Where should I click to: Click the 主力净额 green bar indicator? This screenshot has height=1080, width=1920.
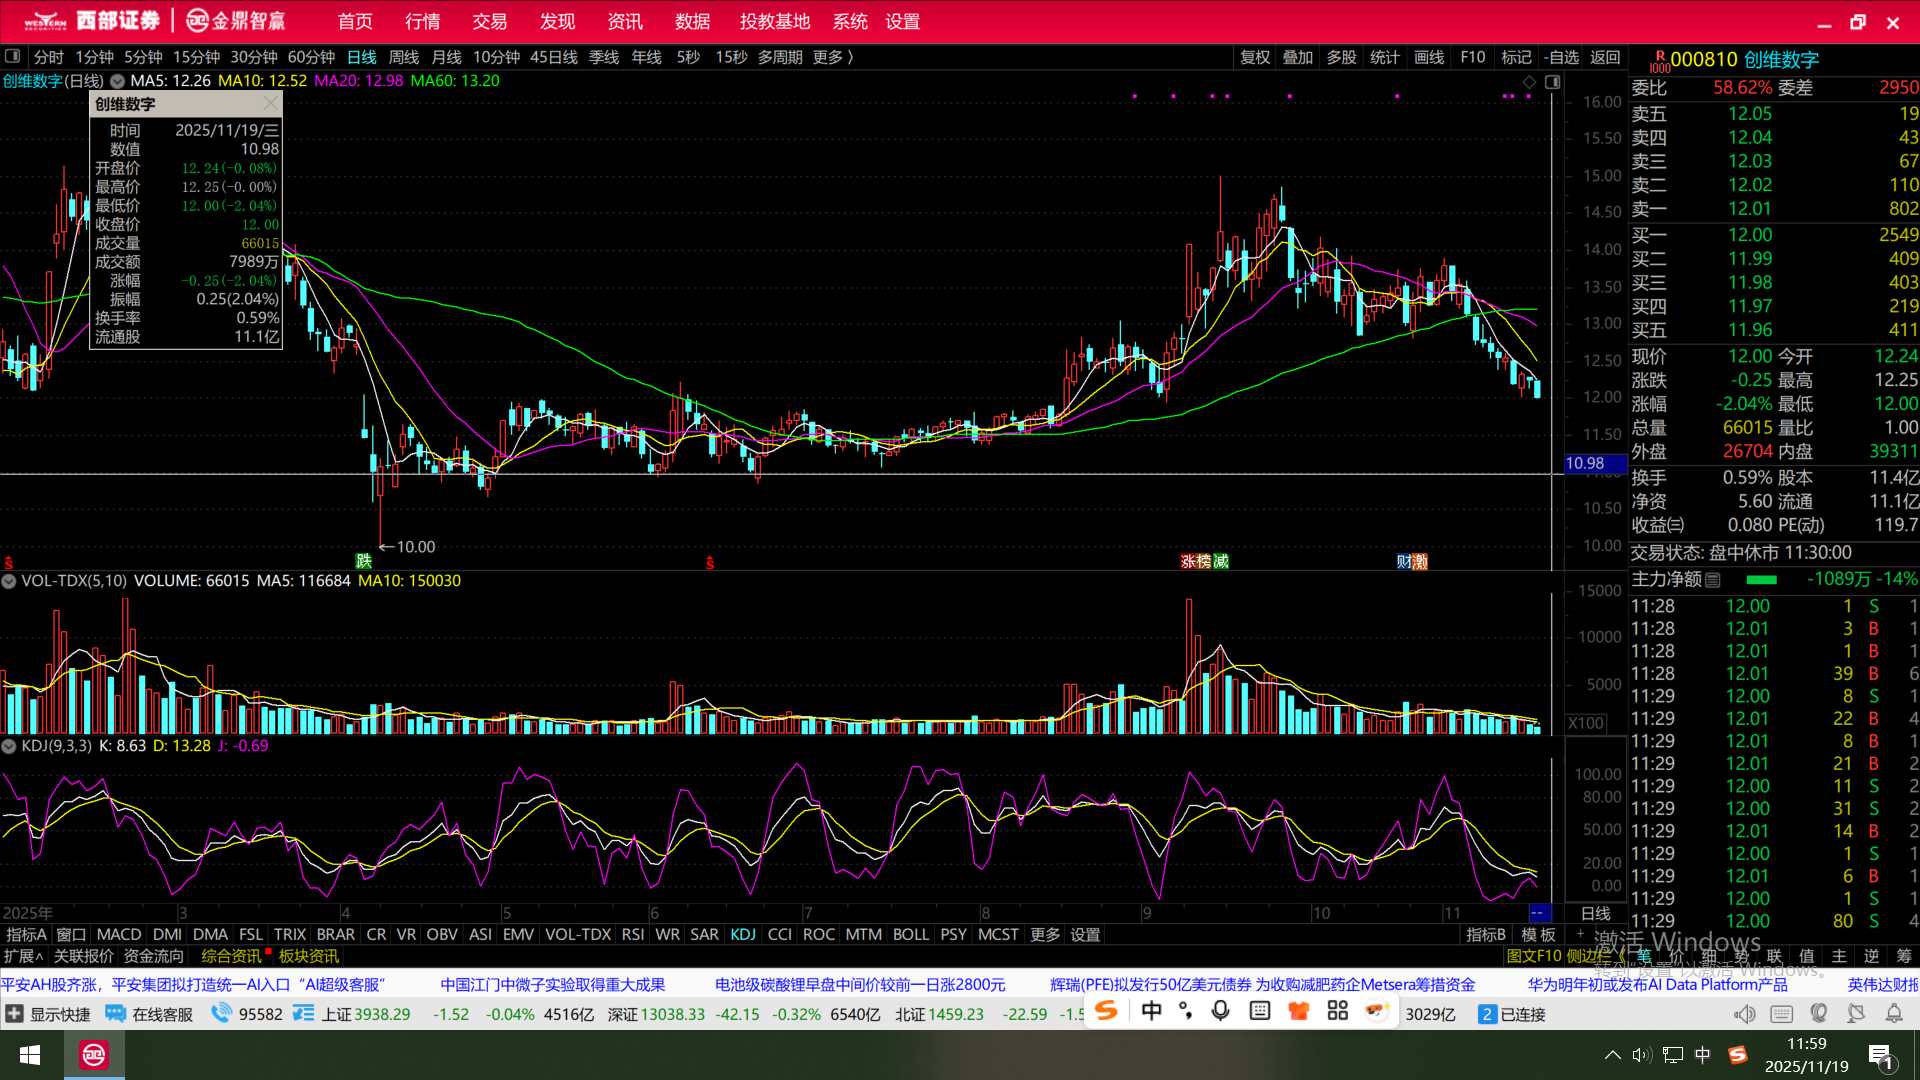click(1761, 580)
